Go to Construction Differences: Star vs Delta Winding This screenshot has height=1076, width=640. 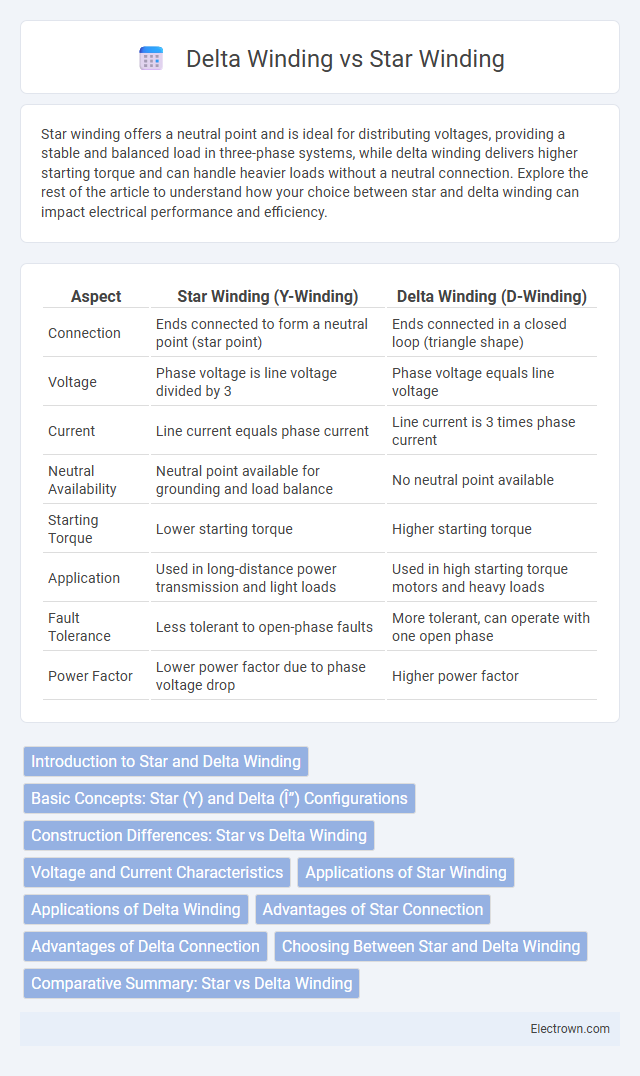pyautogui.click(x=199, y=836)
